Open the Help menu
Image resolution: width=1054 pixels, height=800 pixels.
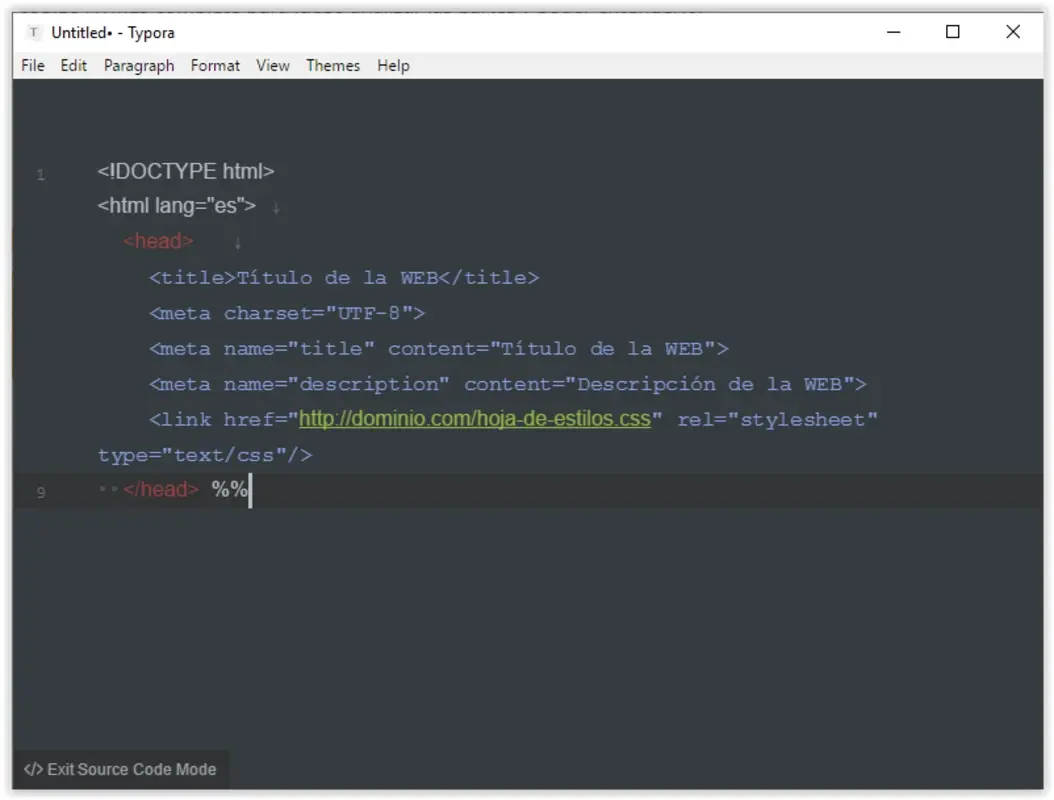click(393, 65)
